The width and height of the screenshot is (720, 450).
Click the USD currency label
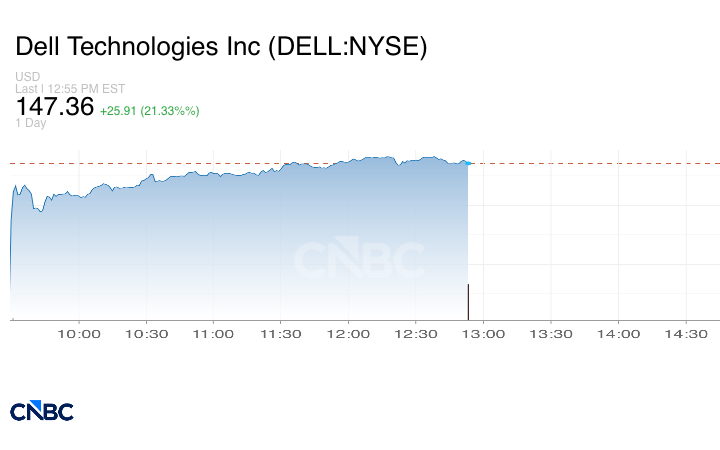point(27,77)
